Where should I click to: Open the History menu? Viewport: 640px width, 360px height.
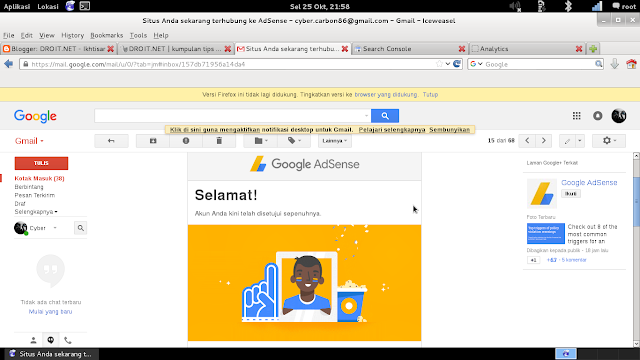point(72,36)
